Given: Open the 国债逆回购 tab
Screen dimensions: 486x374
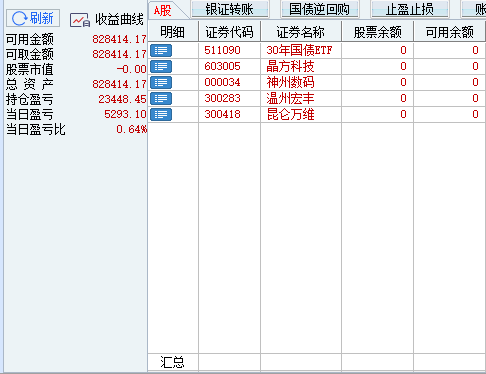Looking at the screenshot, I should [x=320, y=9].
